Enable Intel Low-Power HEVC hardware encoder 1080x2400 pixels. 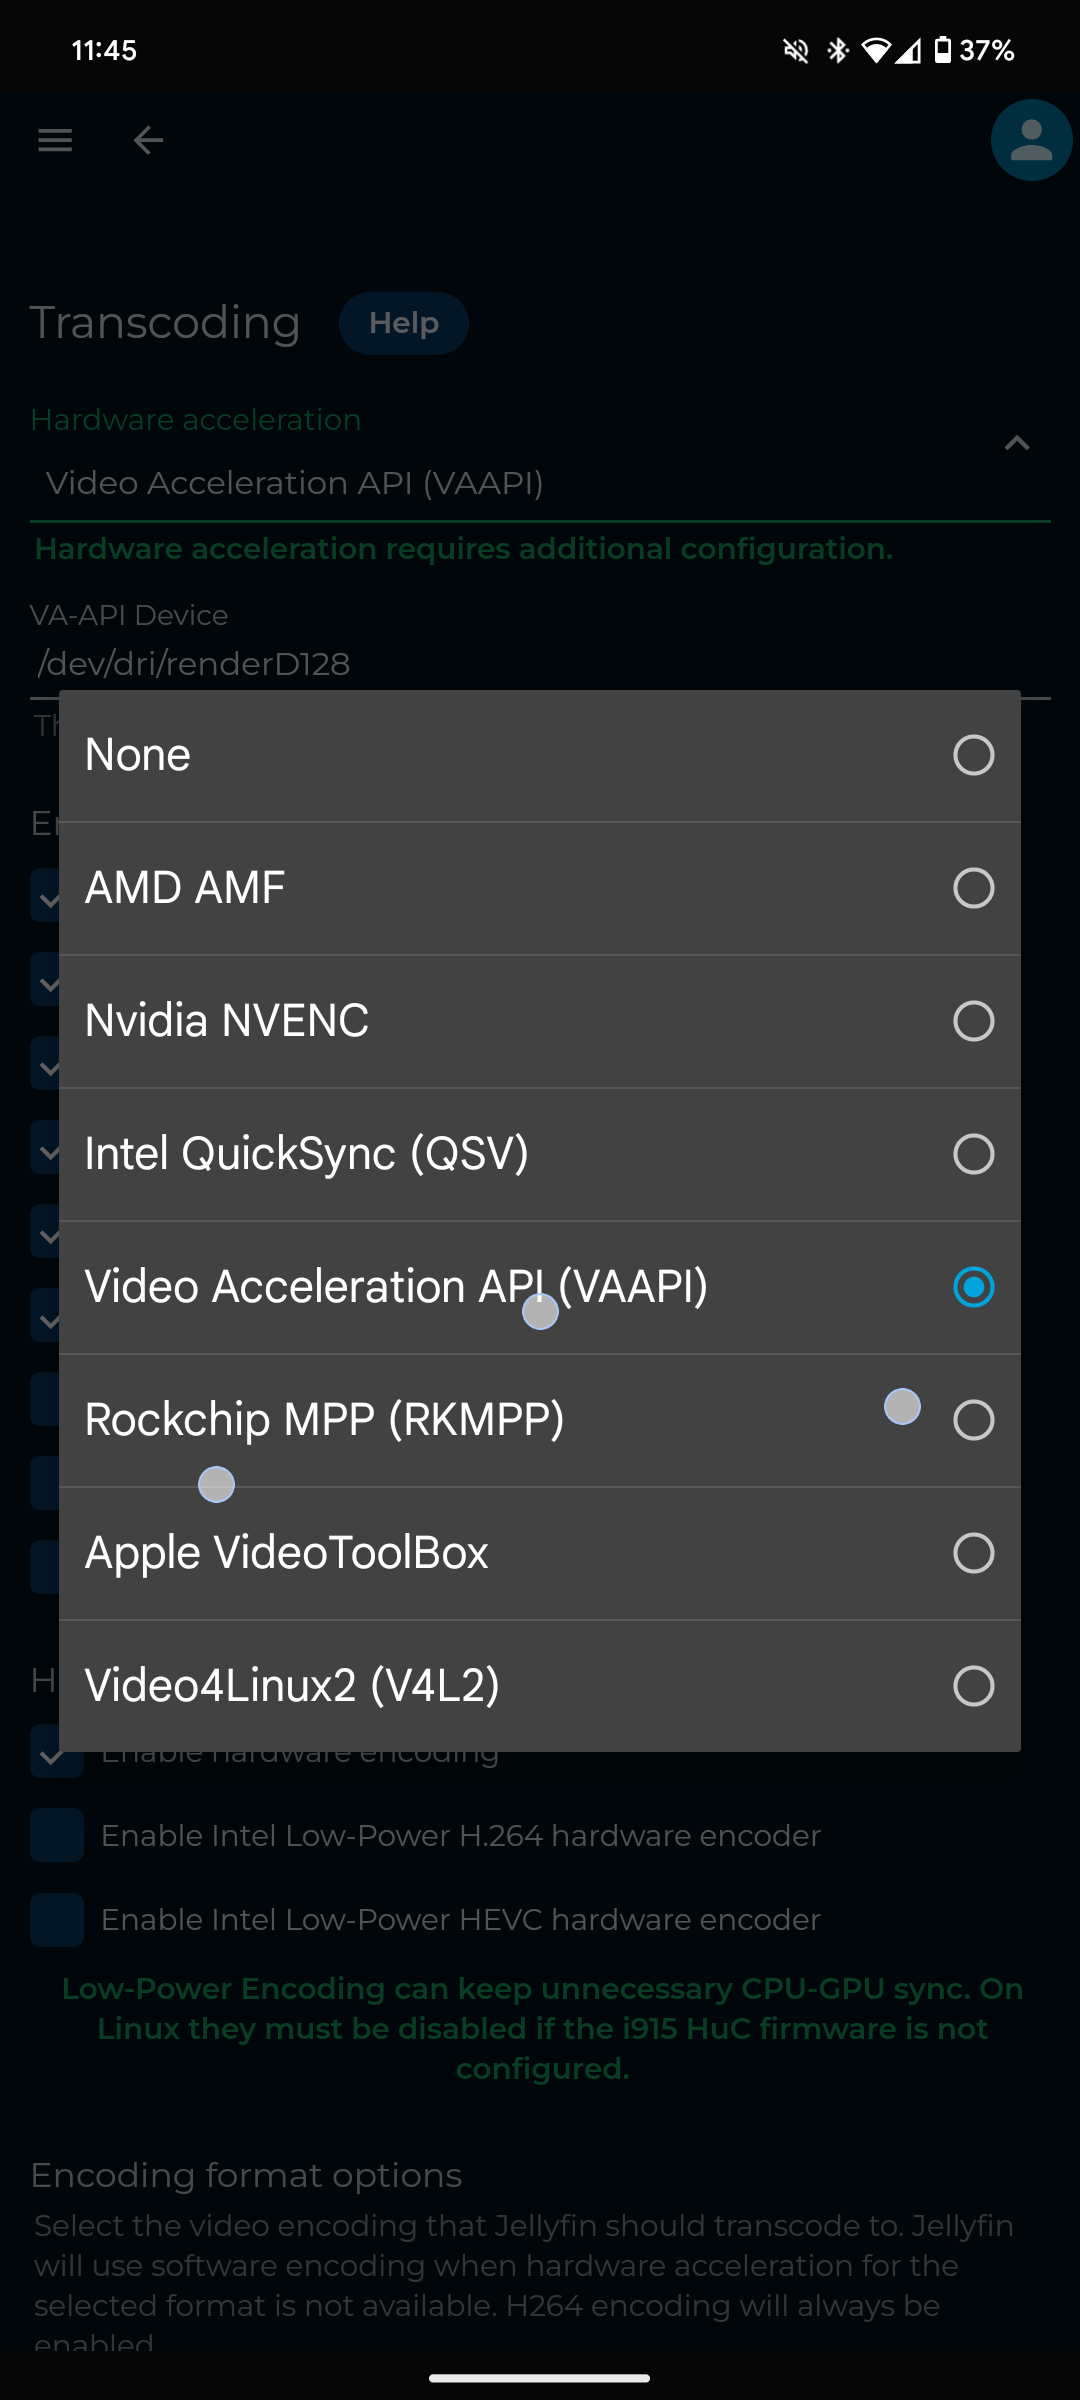click(56, 1920)
